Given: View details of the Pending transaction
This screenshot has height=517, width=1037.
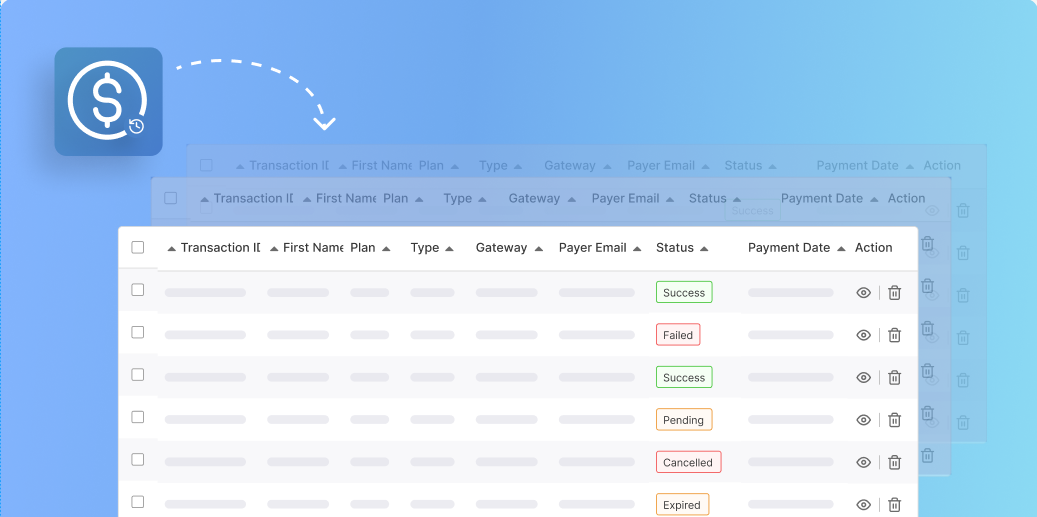Looking at the screenshot, I should click(864, 420).
